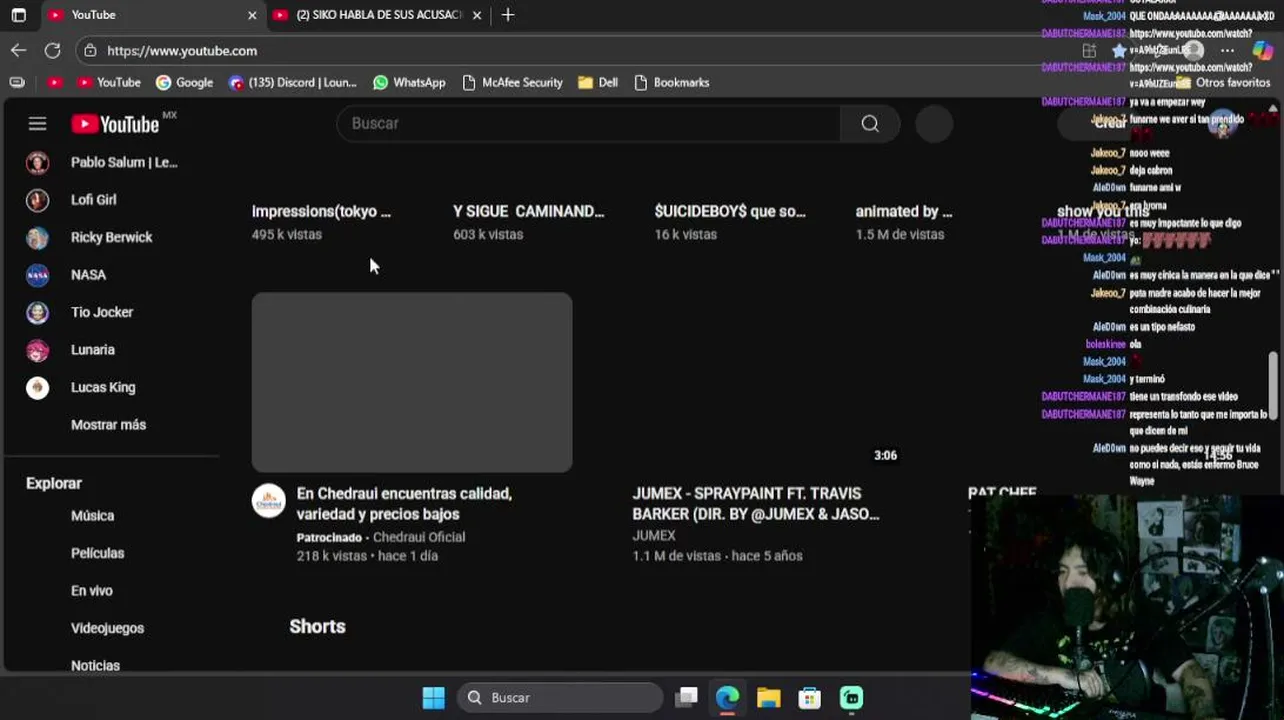The width and height of the screenshot is (1284, 720).
Task: Open the Google bookmark
Action: click(x=184, y=82)
